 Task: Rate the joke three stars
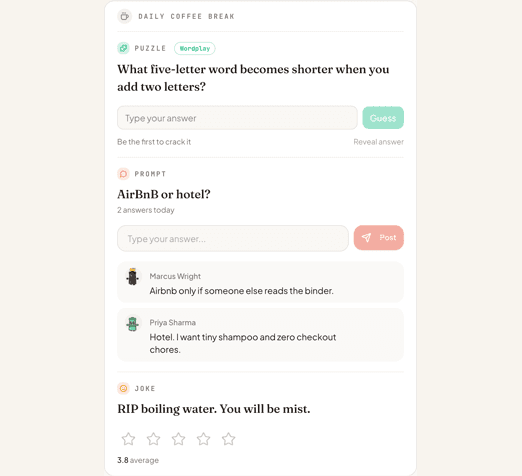coord(178,439)
